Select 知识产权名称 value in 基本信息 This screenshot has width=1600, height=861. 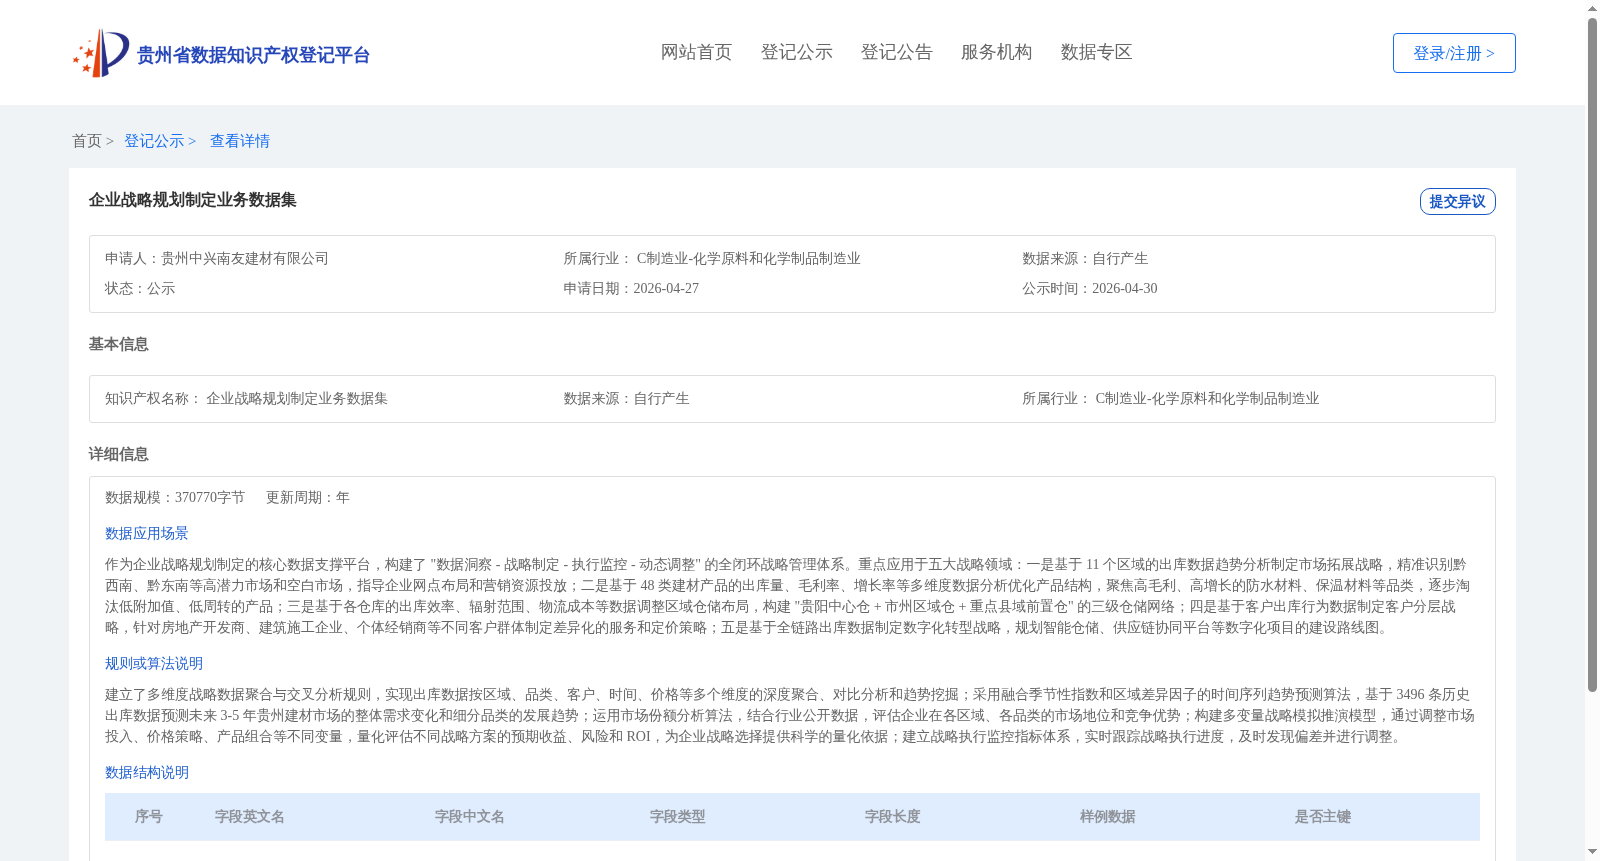pyautogui.click(x=297, y=398)
